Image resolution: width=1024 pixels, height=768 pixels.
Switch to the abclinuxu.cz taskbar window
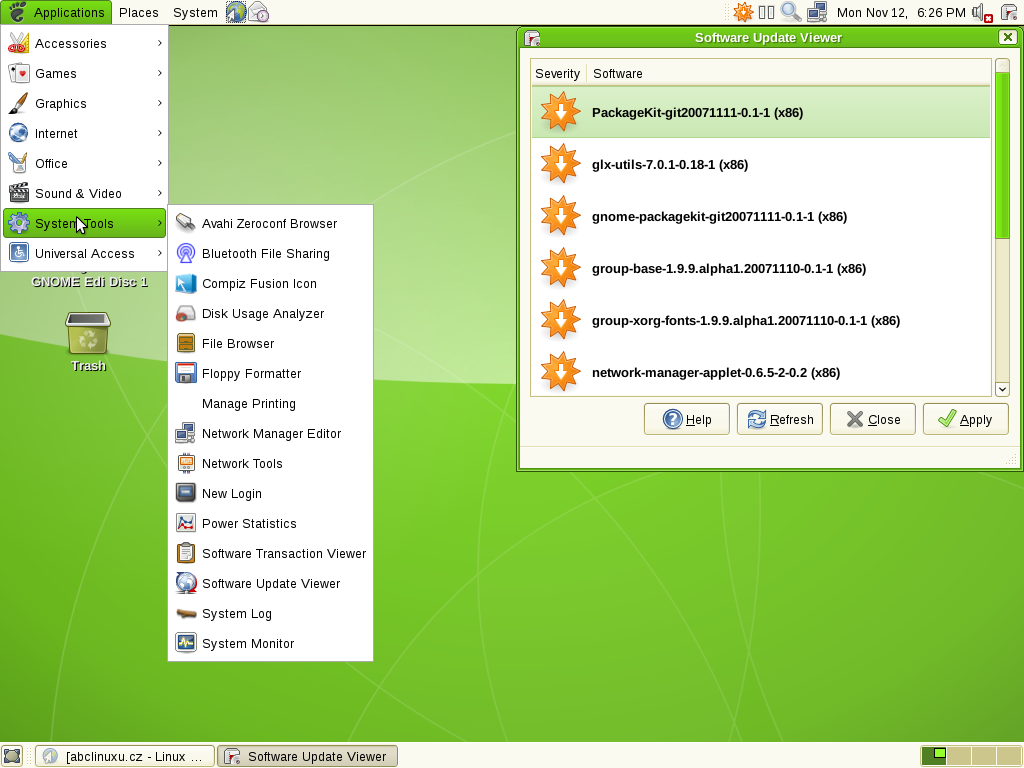point(125,756)
